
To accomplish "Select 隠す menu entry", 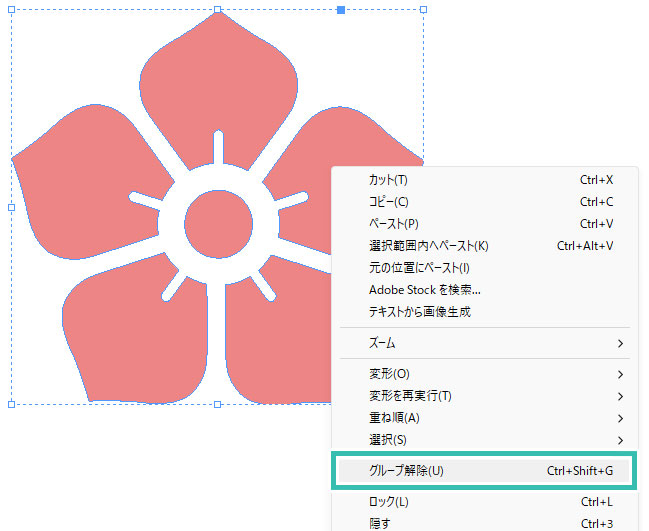I will [x=484, y=523].
